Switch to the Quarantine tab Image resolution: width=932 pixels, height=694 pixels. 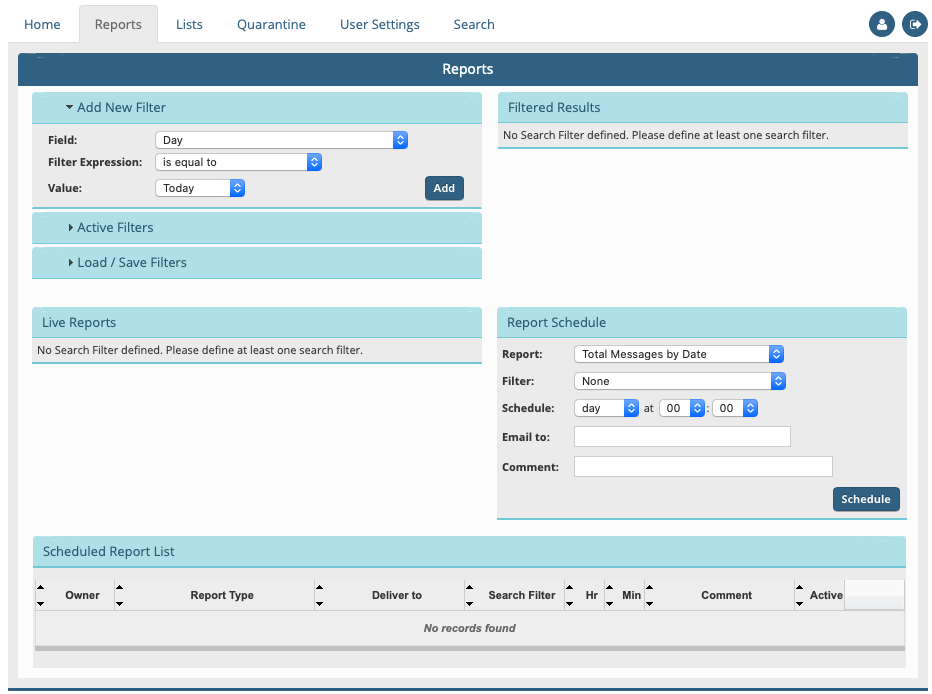[x=271, y=24]
